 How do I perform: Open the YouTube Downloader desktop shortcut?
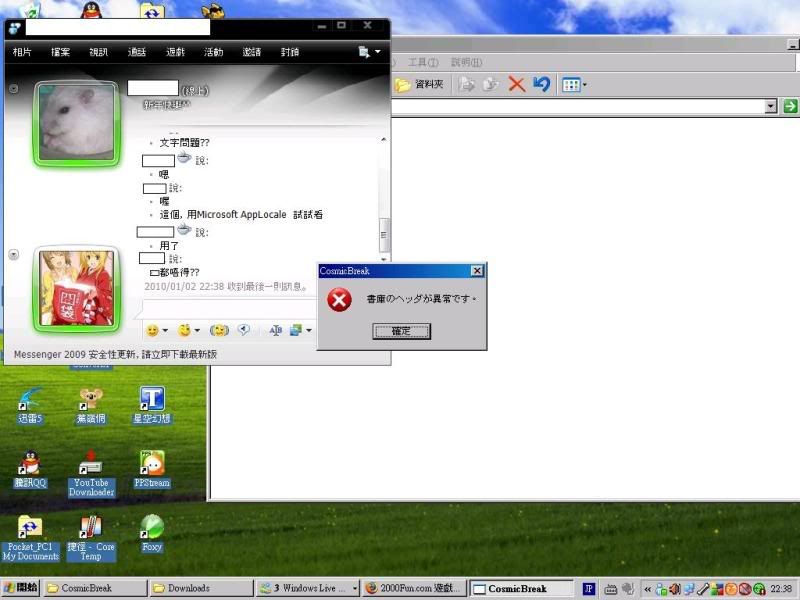pos(91,463)
